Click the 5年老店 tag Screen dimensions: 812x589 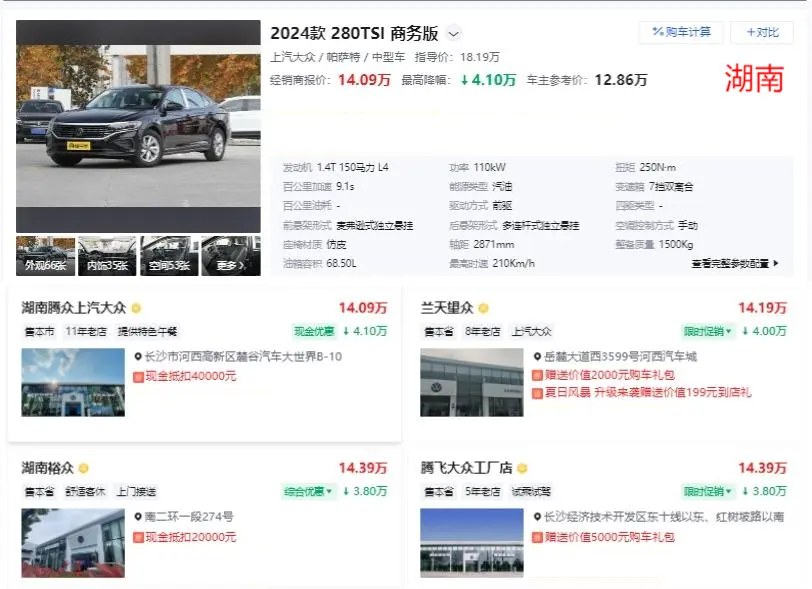483,492
